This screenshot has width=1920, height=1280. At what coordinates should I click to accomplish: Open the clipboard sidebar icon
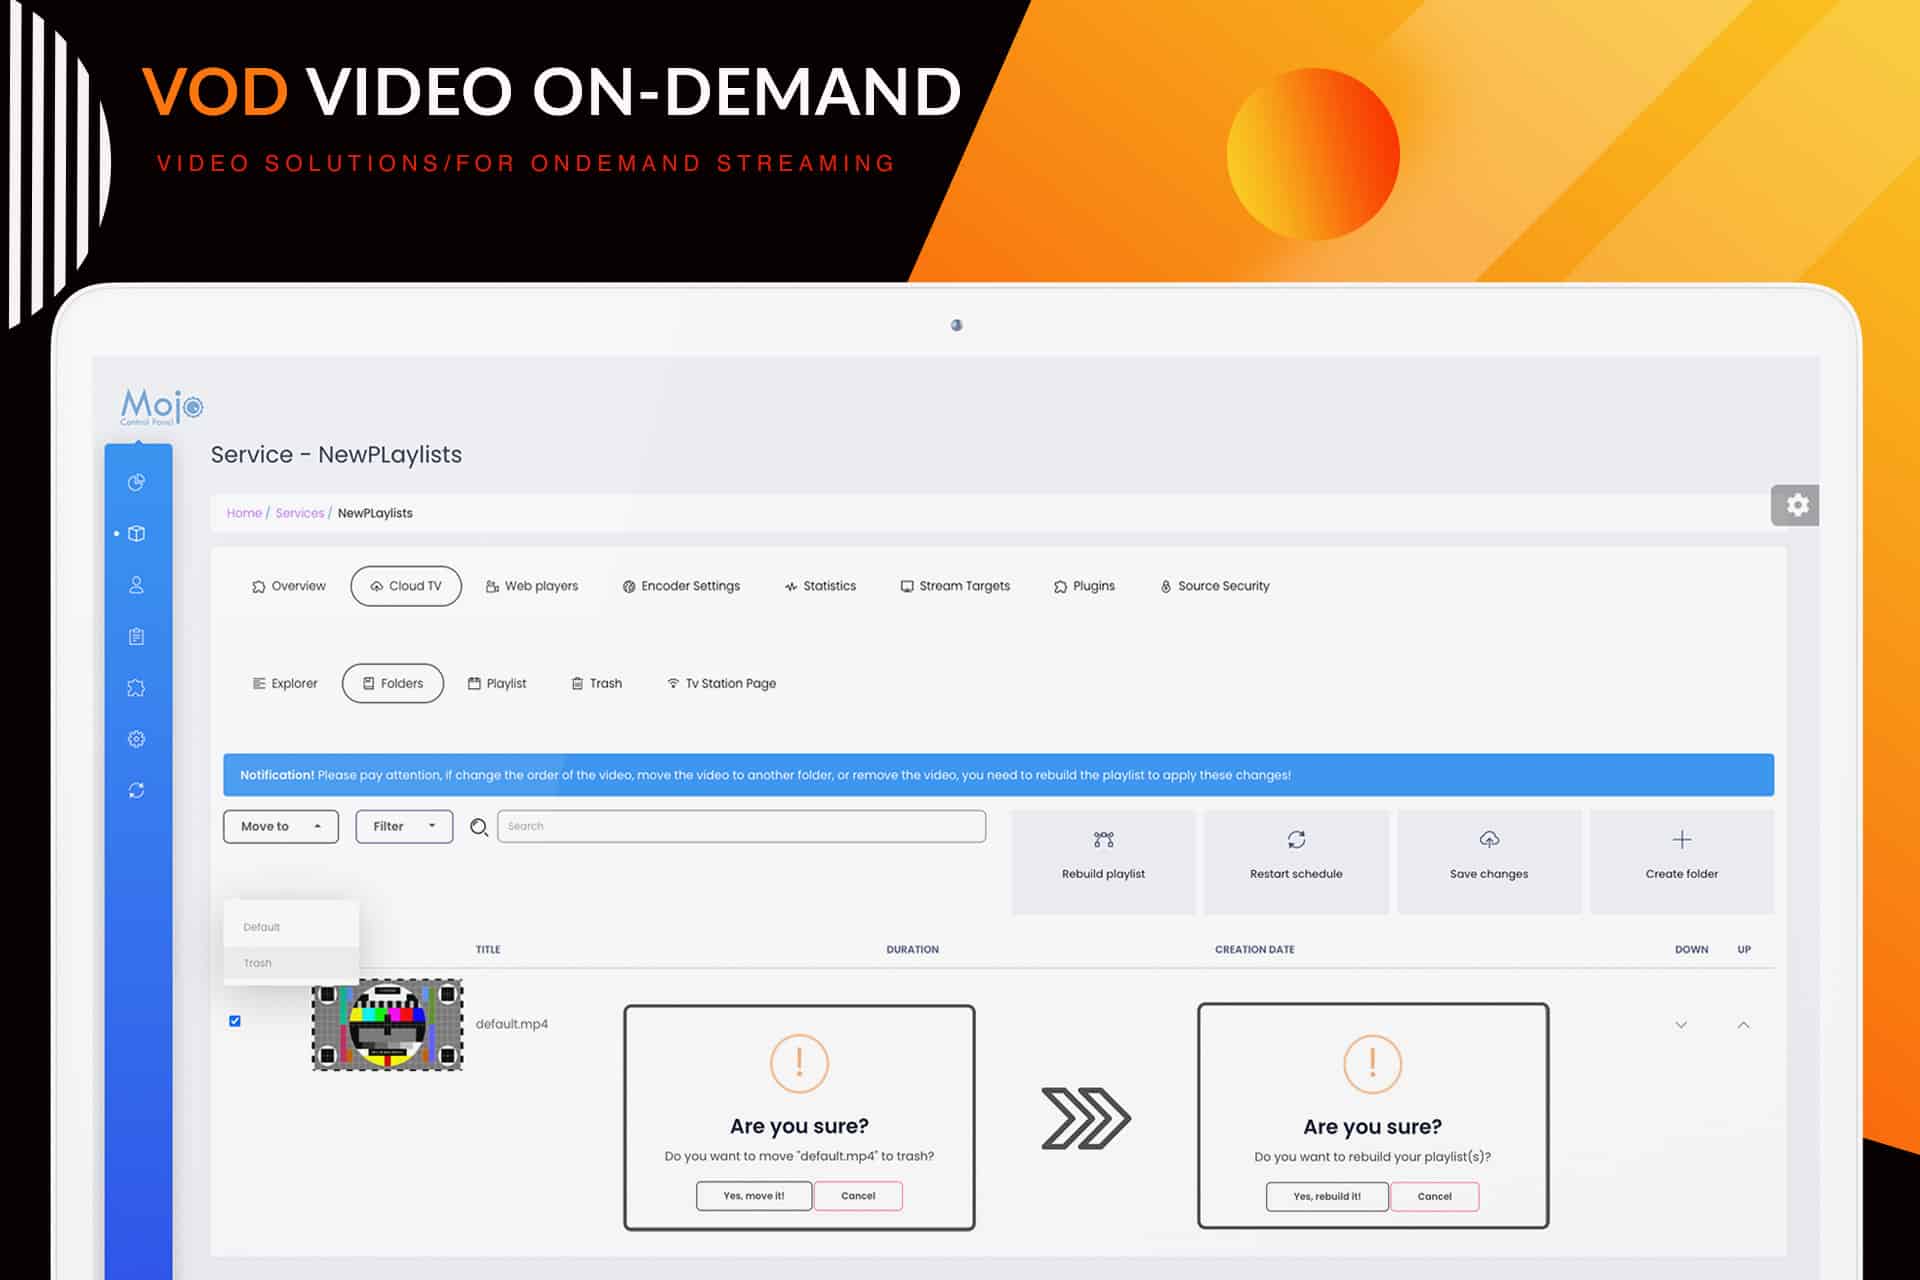click(137, 636)
